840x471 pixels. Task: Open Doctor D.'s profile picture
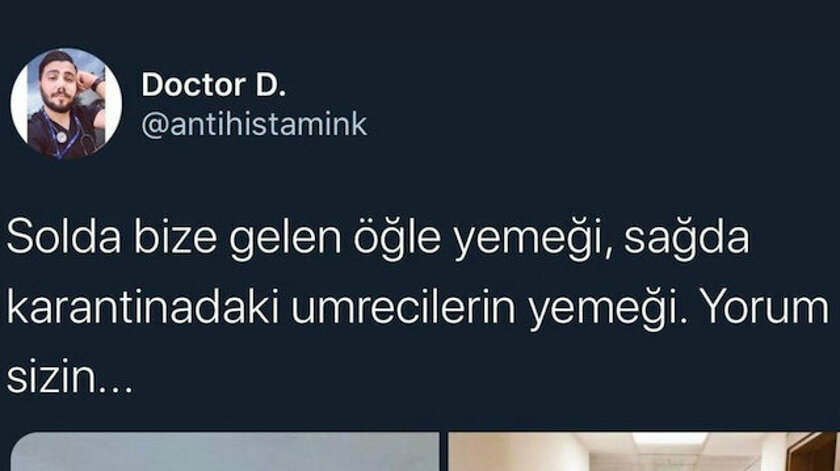coord(66,103)
